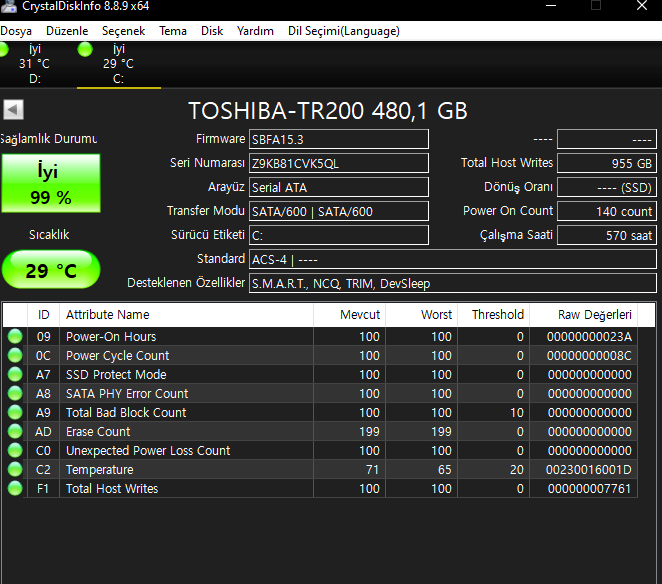Click Çalışma Saati value 570 saat
The width and height of the screenshot is (662, 584).
coord(607,235)
